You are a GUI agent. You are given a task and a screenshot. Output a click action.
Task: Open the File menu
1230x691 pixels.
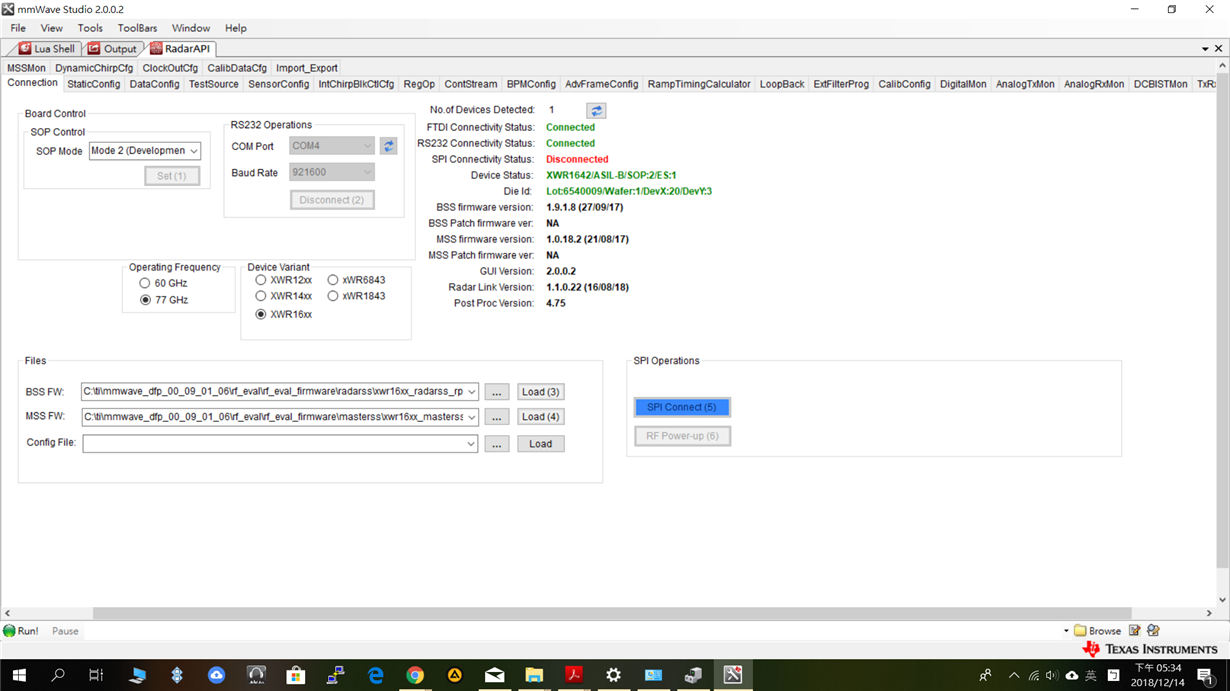click(x=18, y=28)
